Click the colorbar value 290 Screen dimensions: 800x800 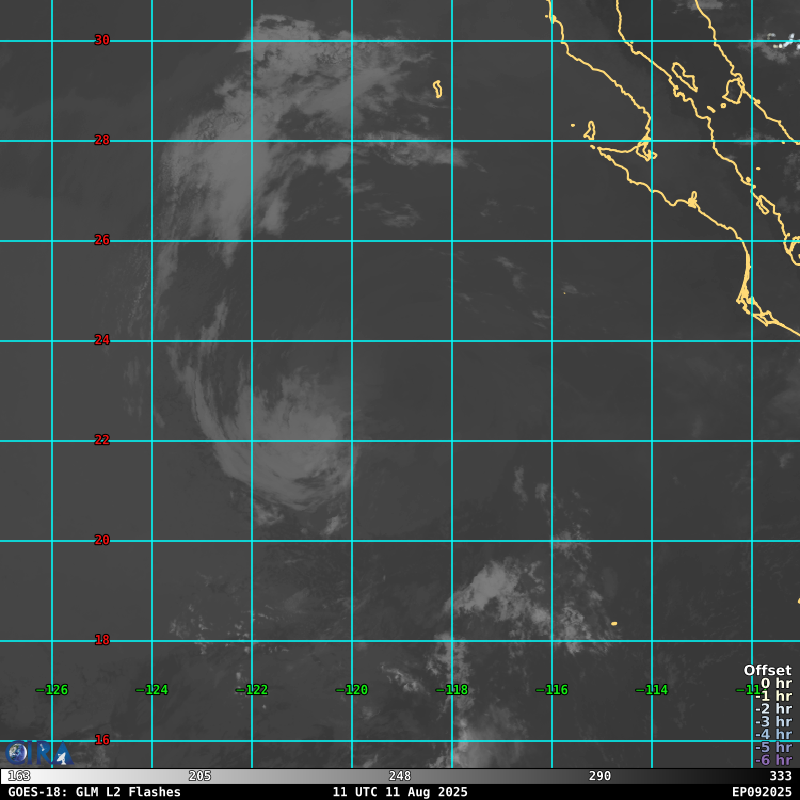tap(600, 776)
